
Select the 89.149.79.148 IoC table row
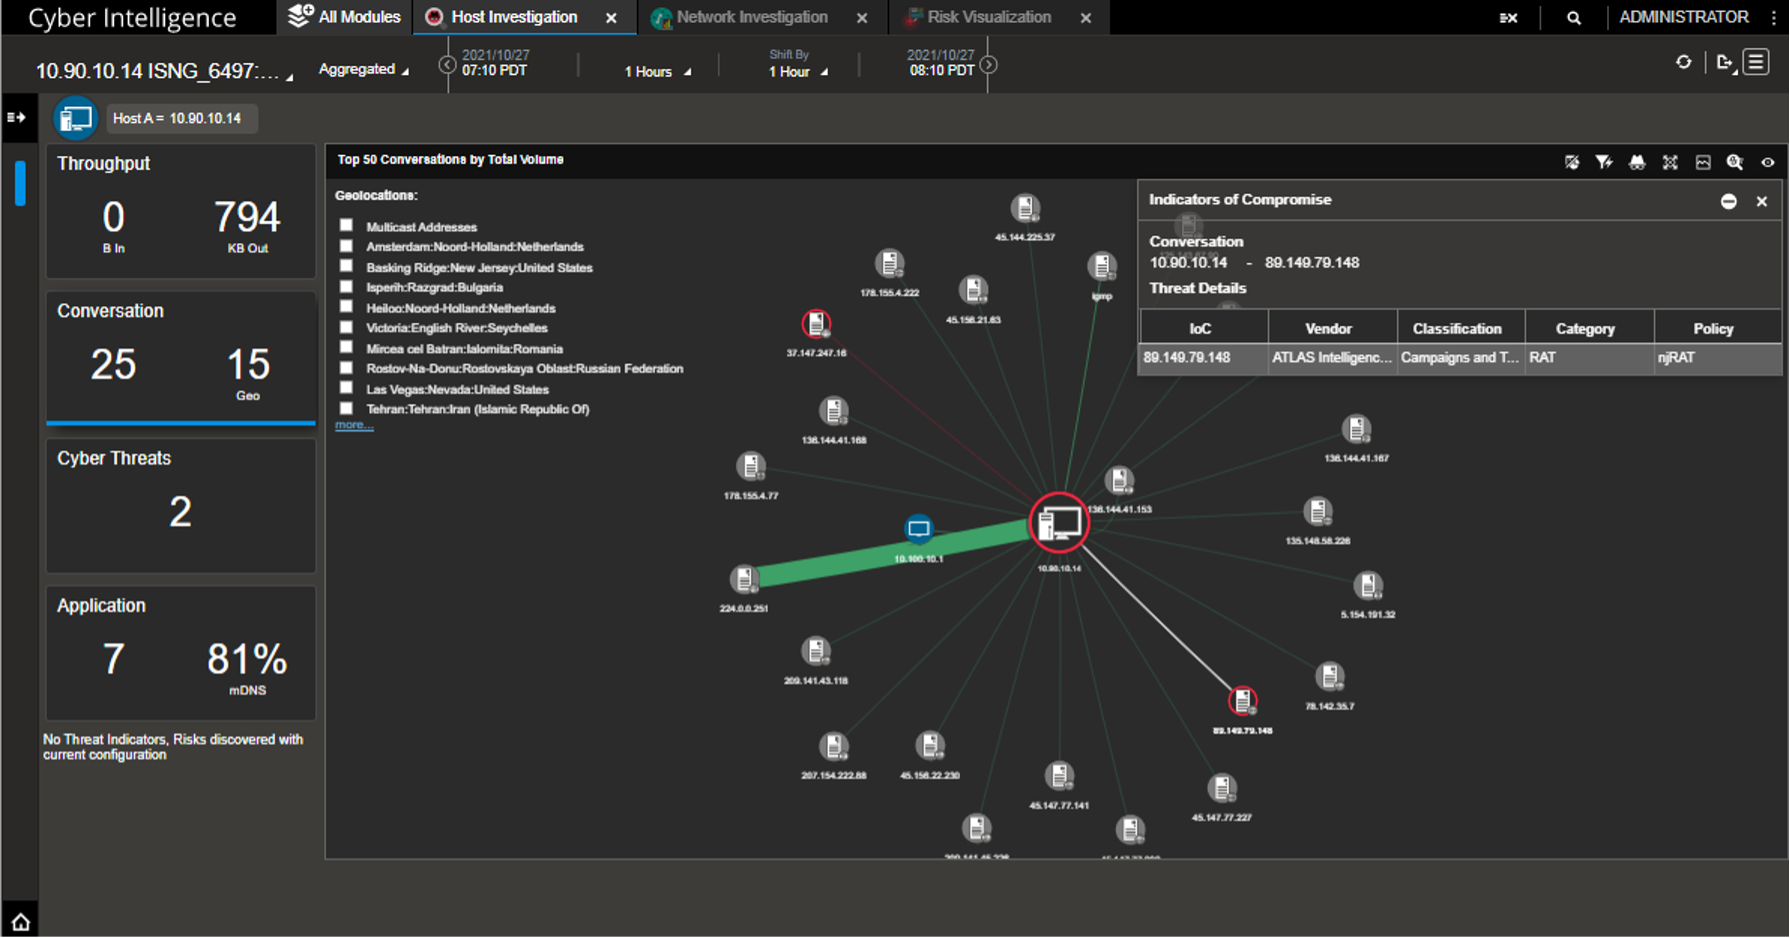pos(1459,358)
